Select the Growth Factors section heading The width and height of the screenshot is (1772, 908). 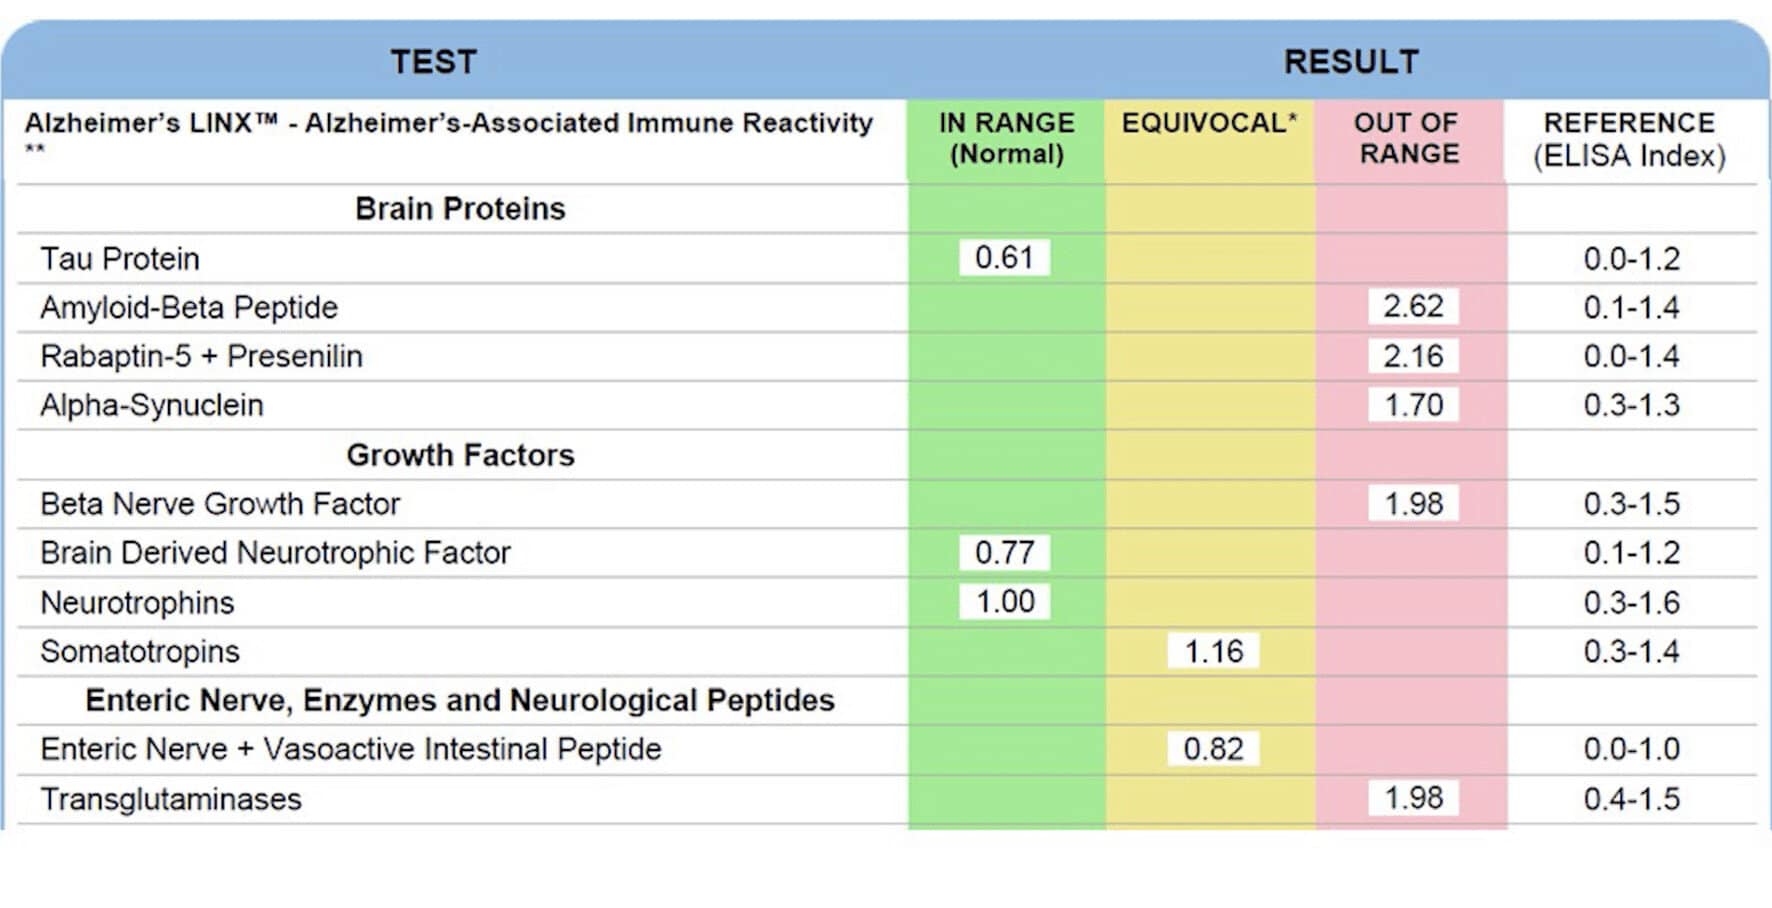click(460, 455)
